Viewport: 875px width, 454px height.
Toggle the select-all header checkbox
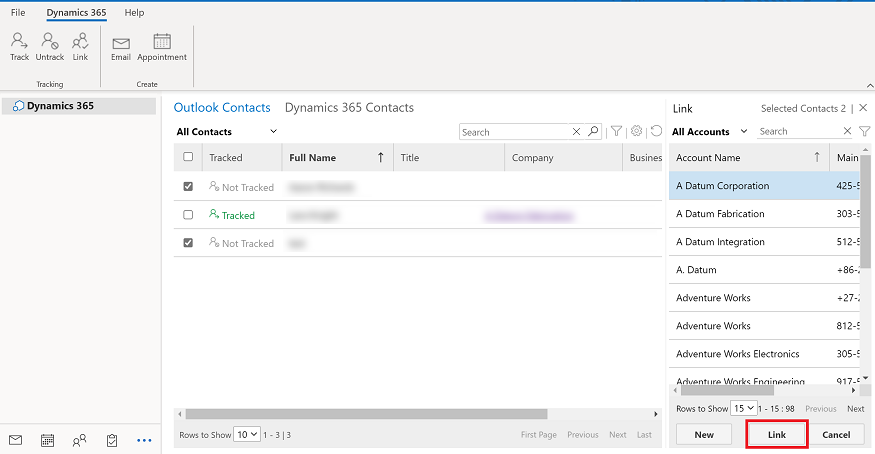click(x=188, y=157)
